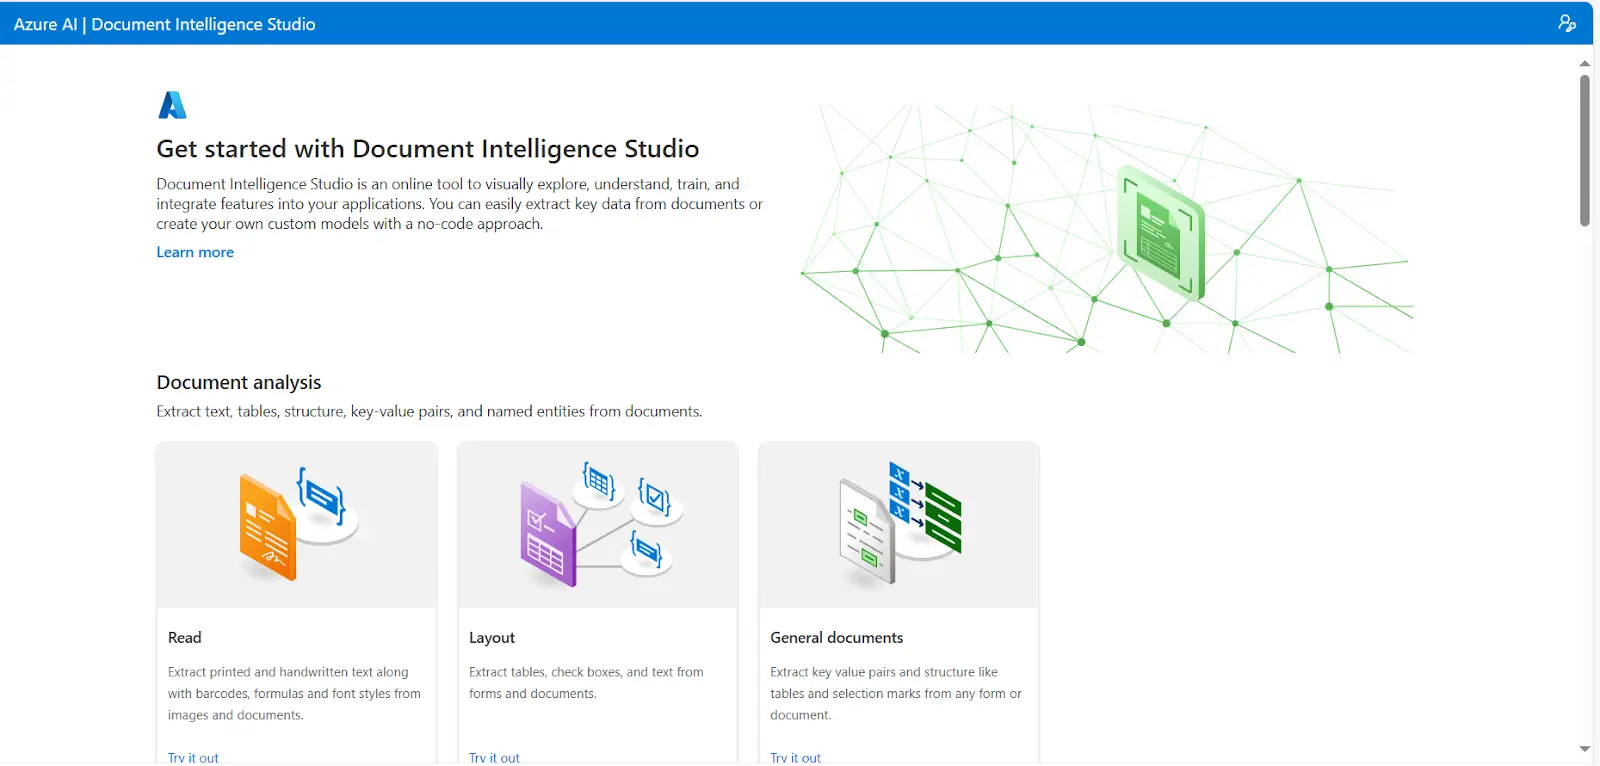Select the Layout card title
1600x766 pixels.
[492, 638]
